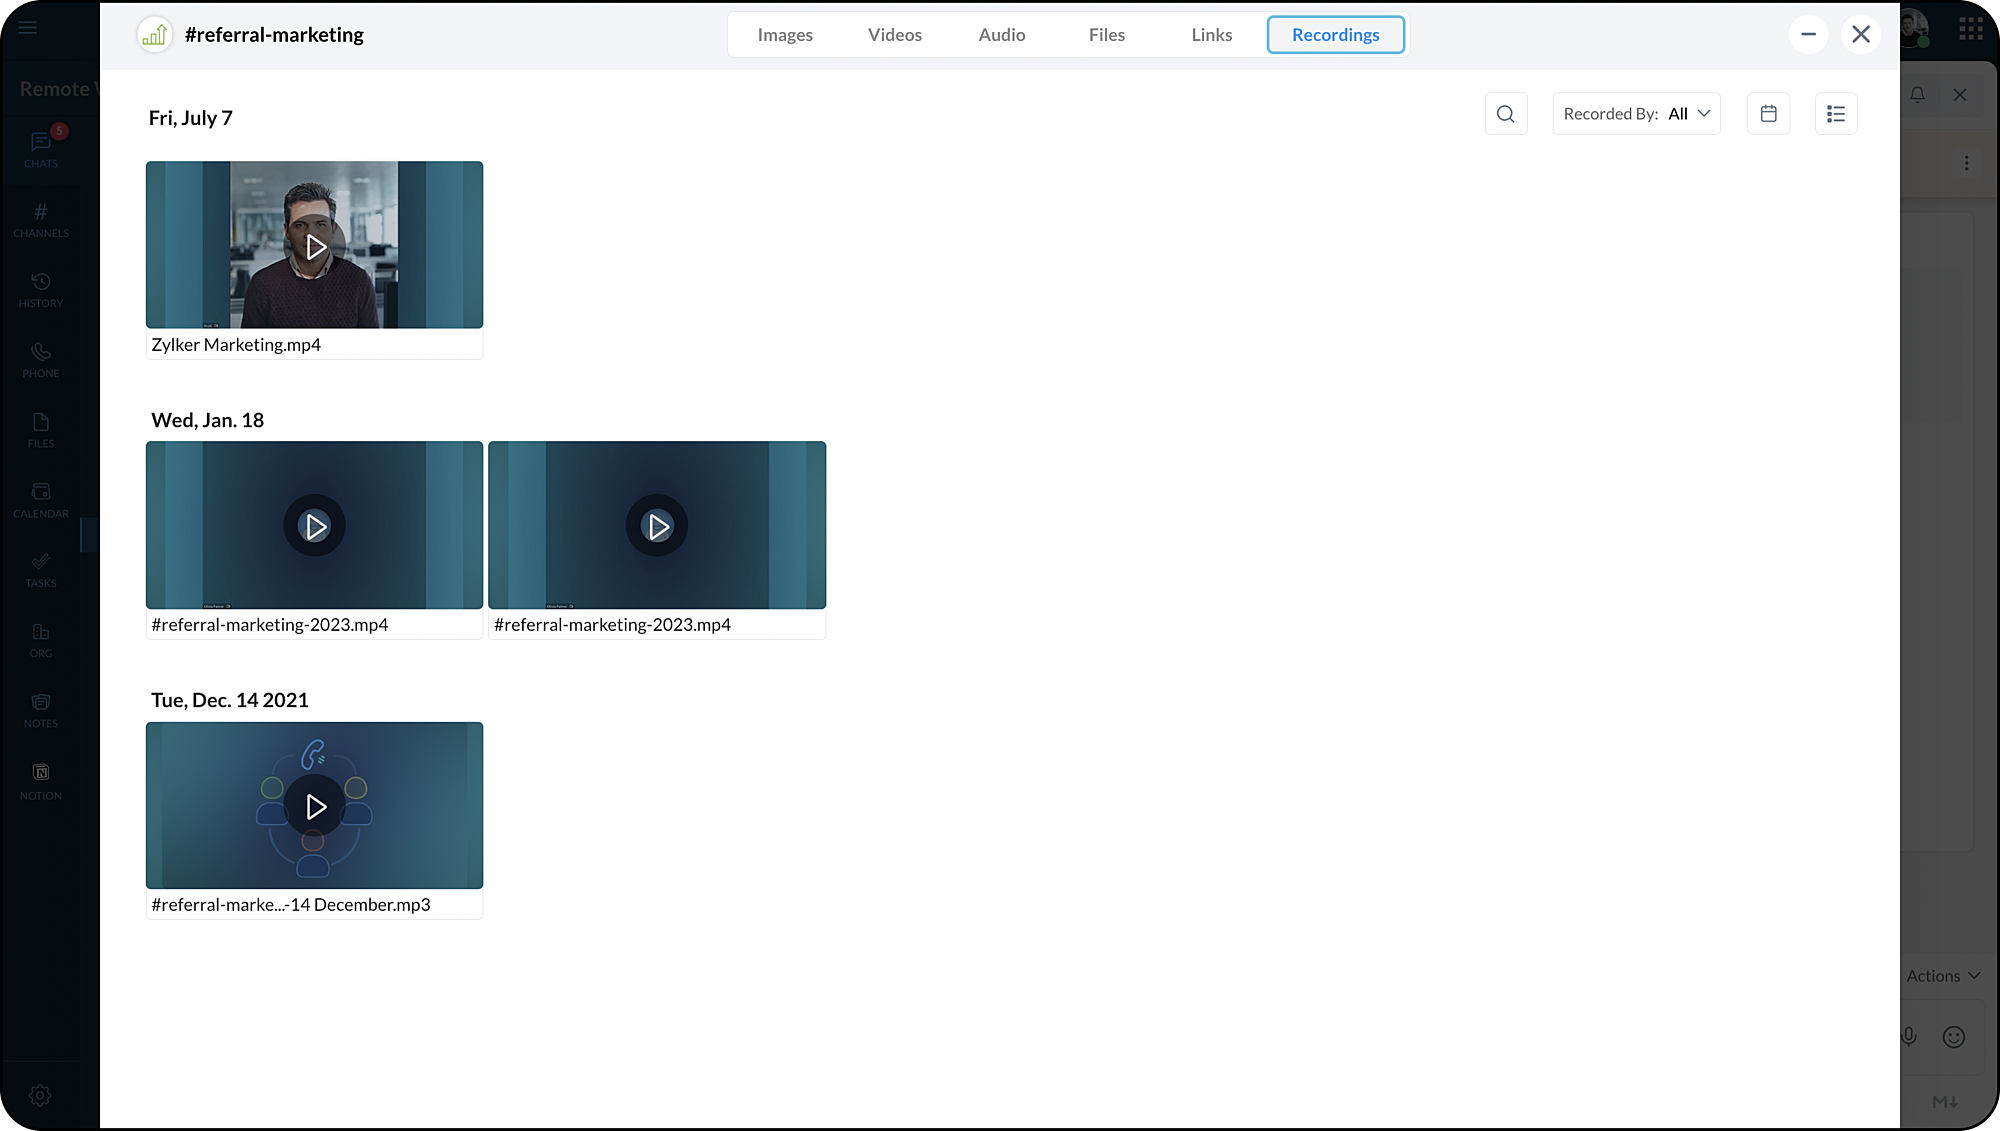This screenshot has width=2000, height=1131.
Task: Open the Audio tab
Action: [x=1001, y=35]
